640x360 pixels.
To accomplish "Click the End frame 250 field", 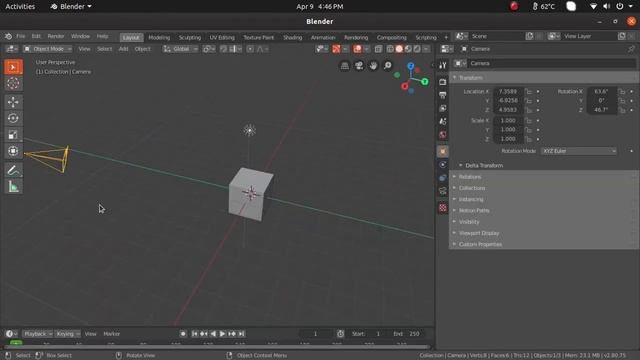I will click(x=407, y=334).
